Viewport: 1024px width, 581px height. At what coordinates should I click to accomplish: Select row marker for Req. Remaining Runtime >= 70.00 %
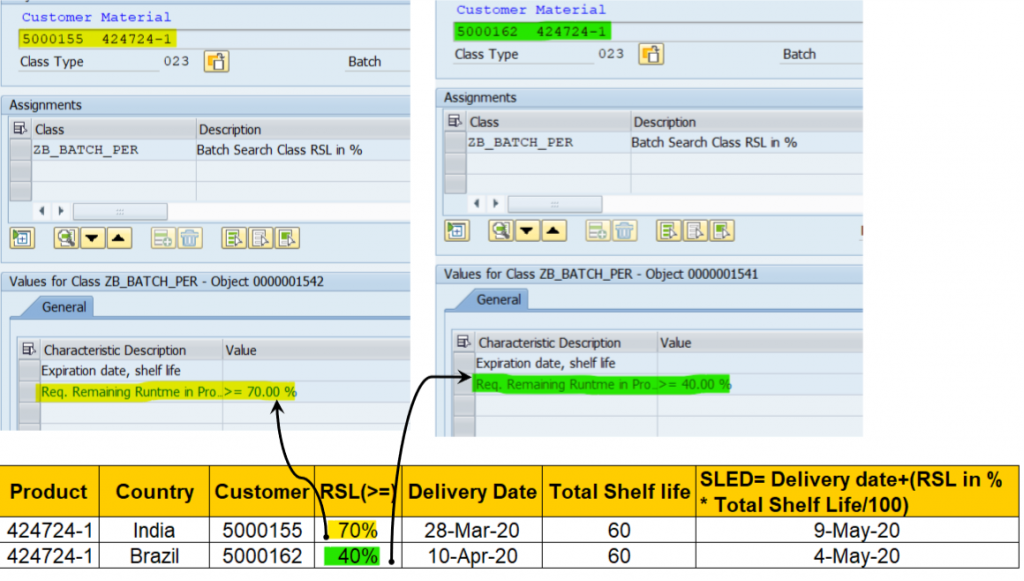(29, 392)
